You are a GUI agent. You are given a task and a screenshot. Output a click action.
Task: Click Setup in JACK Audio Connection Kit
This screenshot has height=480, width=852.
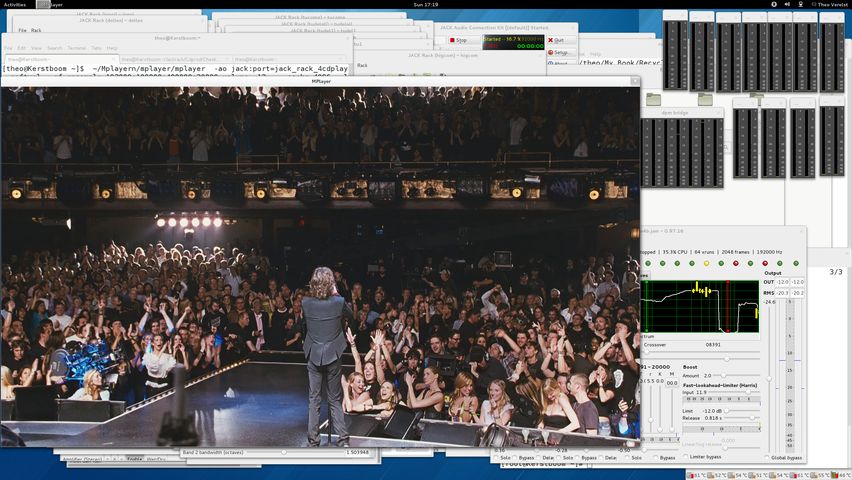point(560,53)
